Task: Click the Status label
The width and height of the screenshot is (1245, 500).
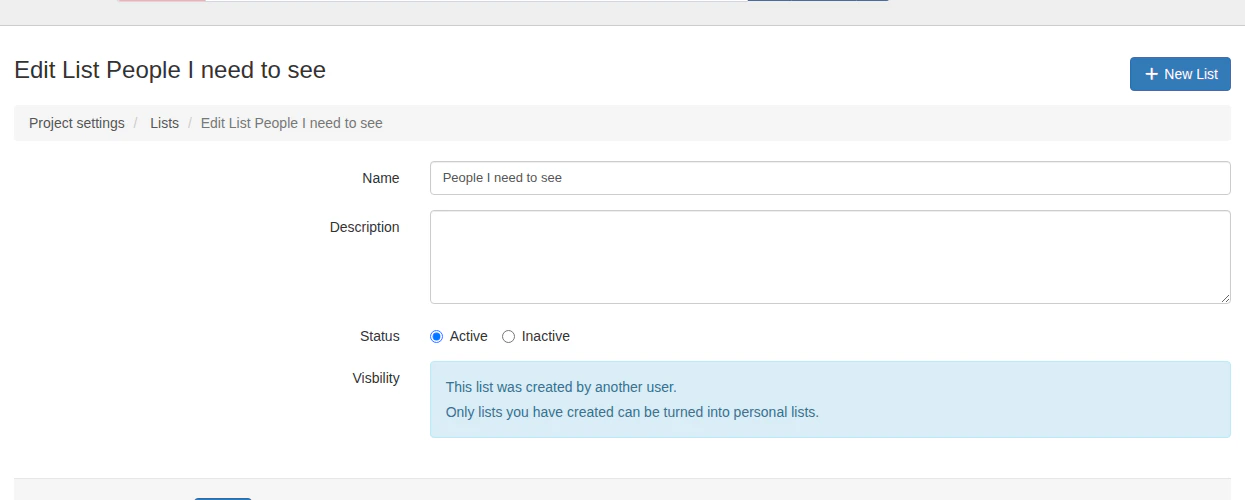Action: click(x=380, y=336)
